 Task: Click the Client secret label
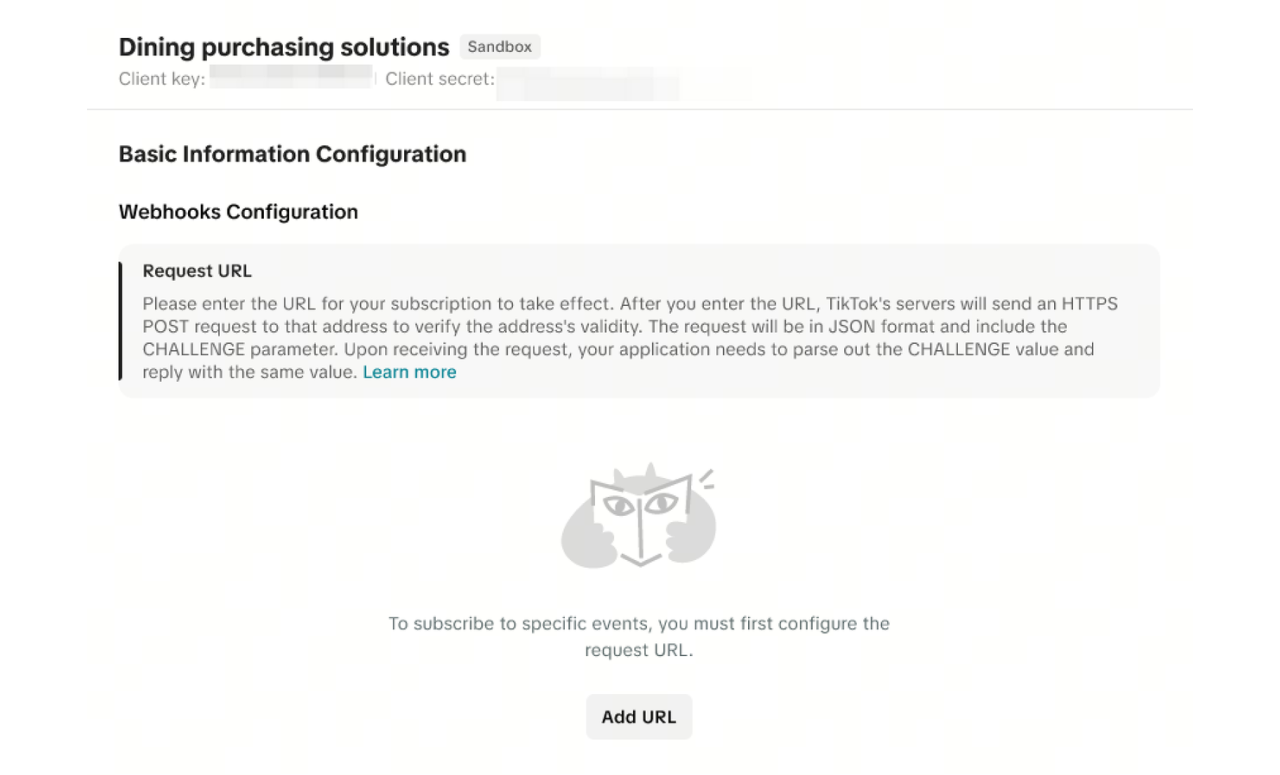tap(440, 79)
